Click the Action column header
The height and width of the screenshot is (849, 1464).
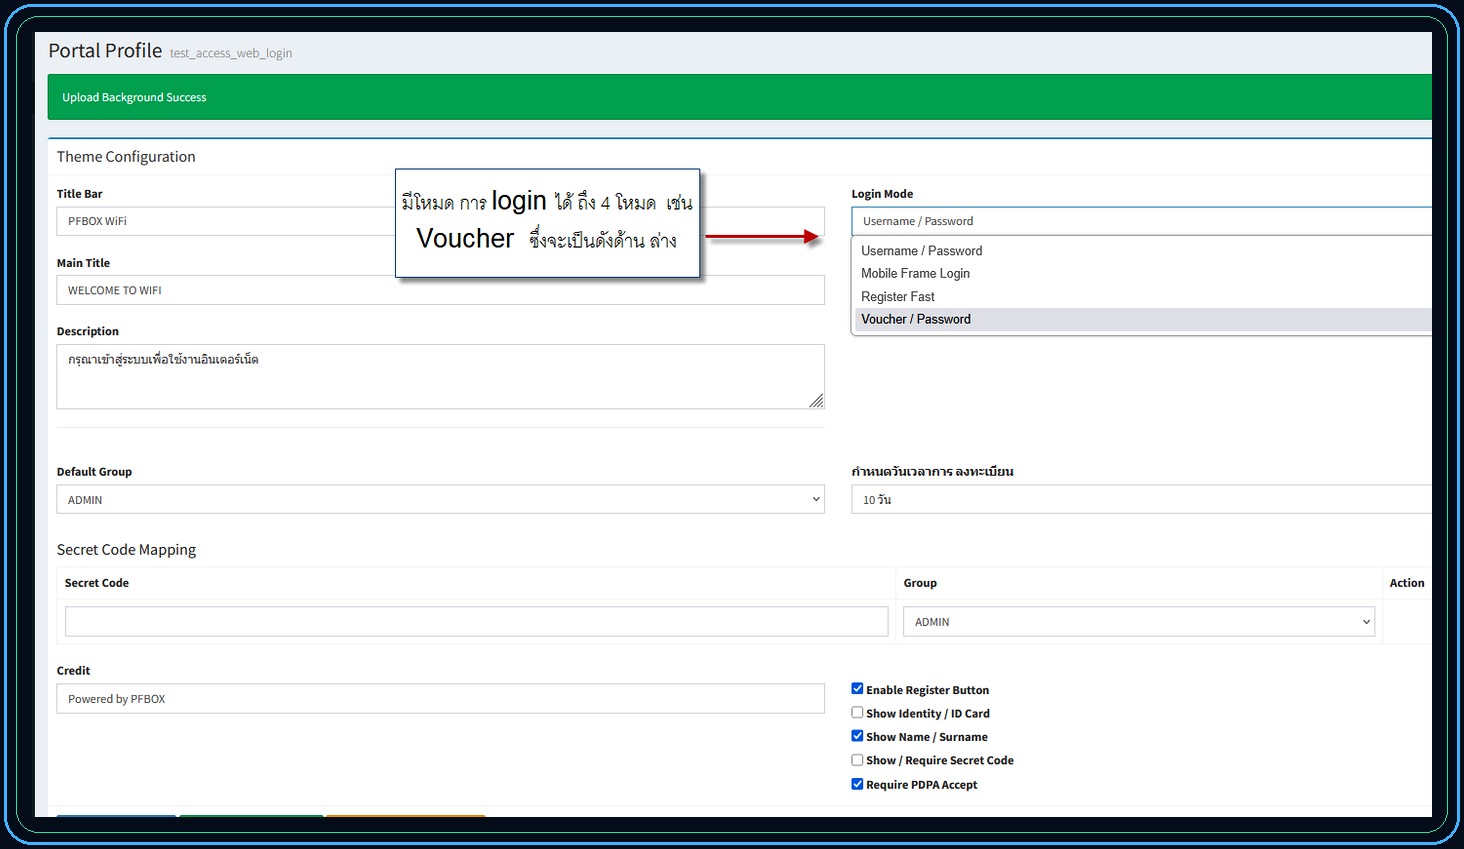click(x=1407, y=583)
